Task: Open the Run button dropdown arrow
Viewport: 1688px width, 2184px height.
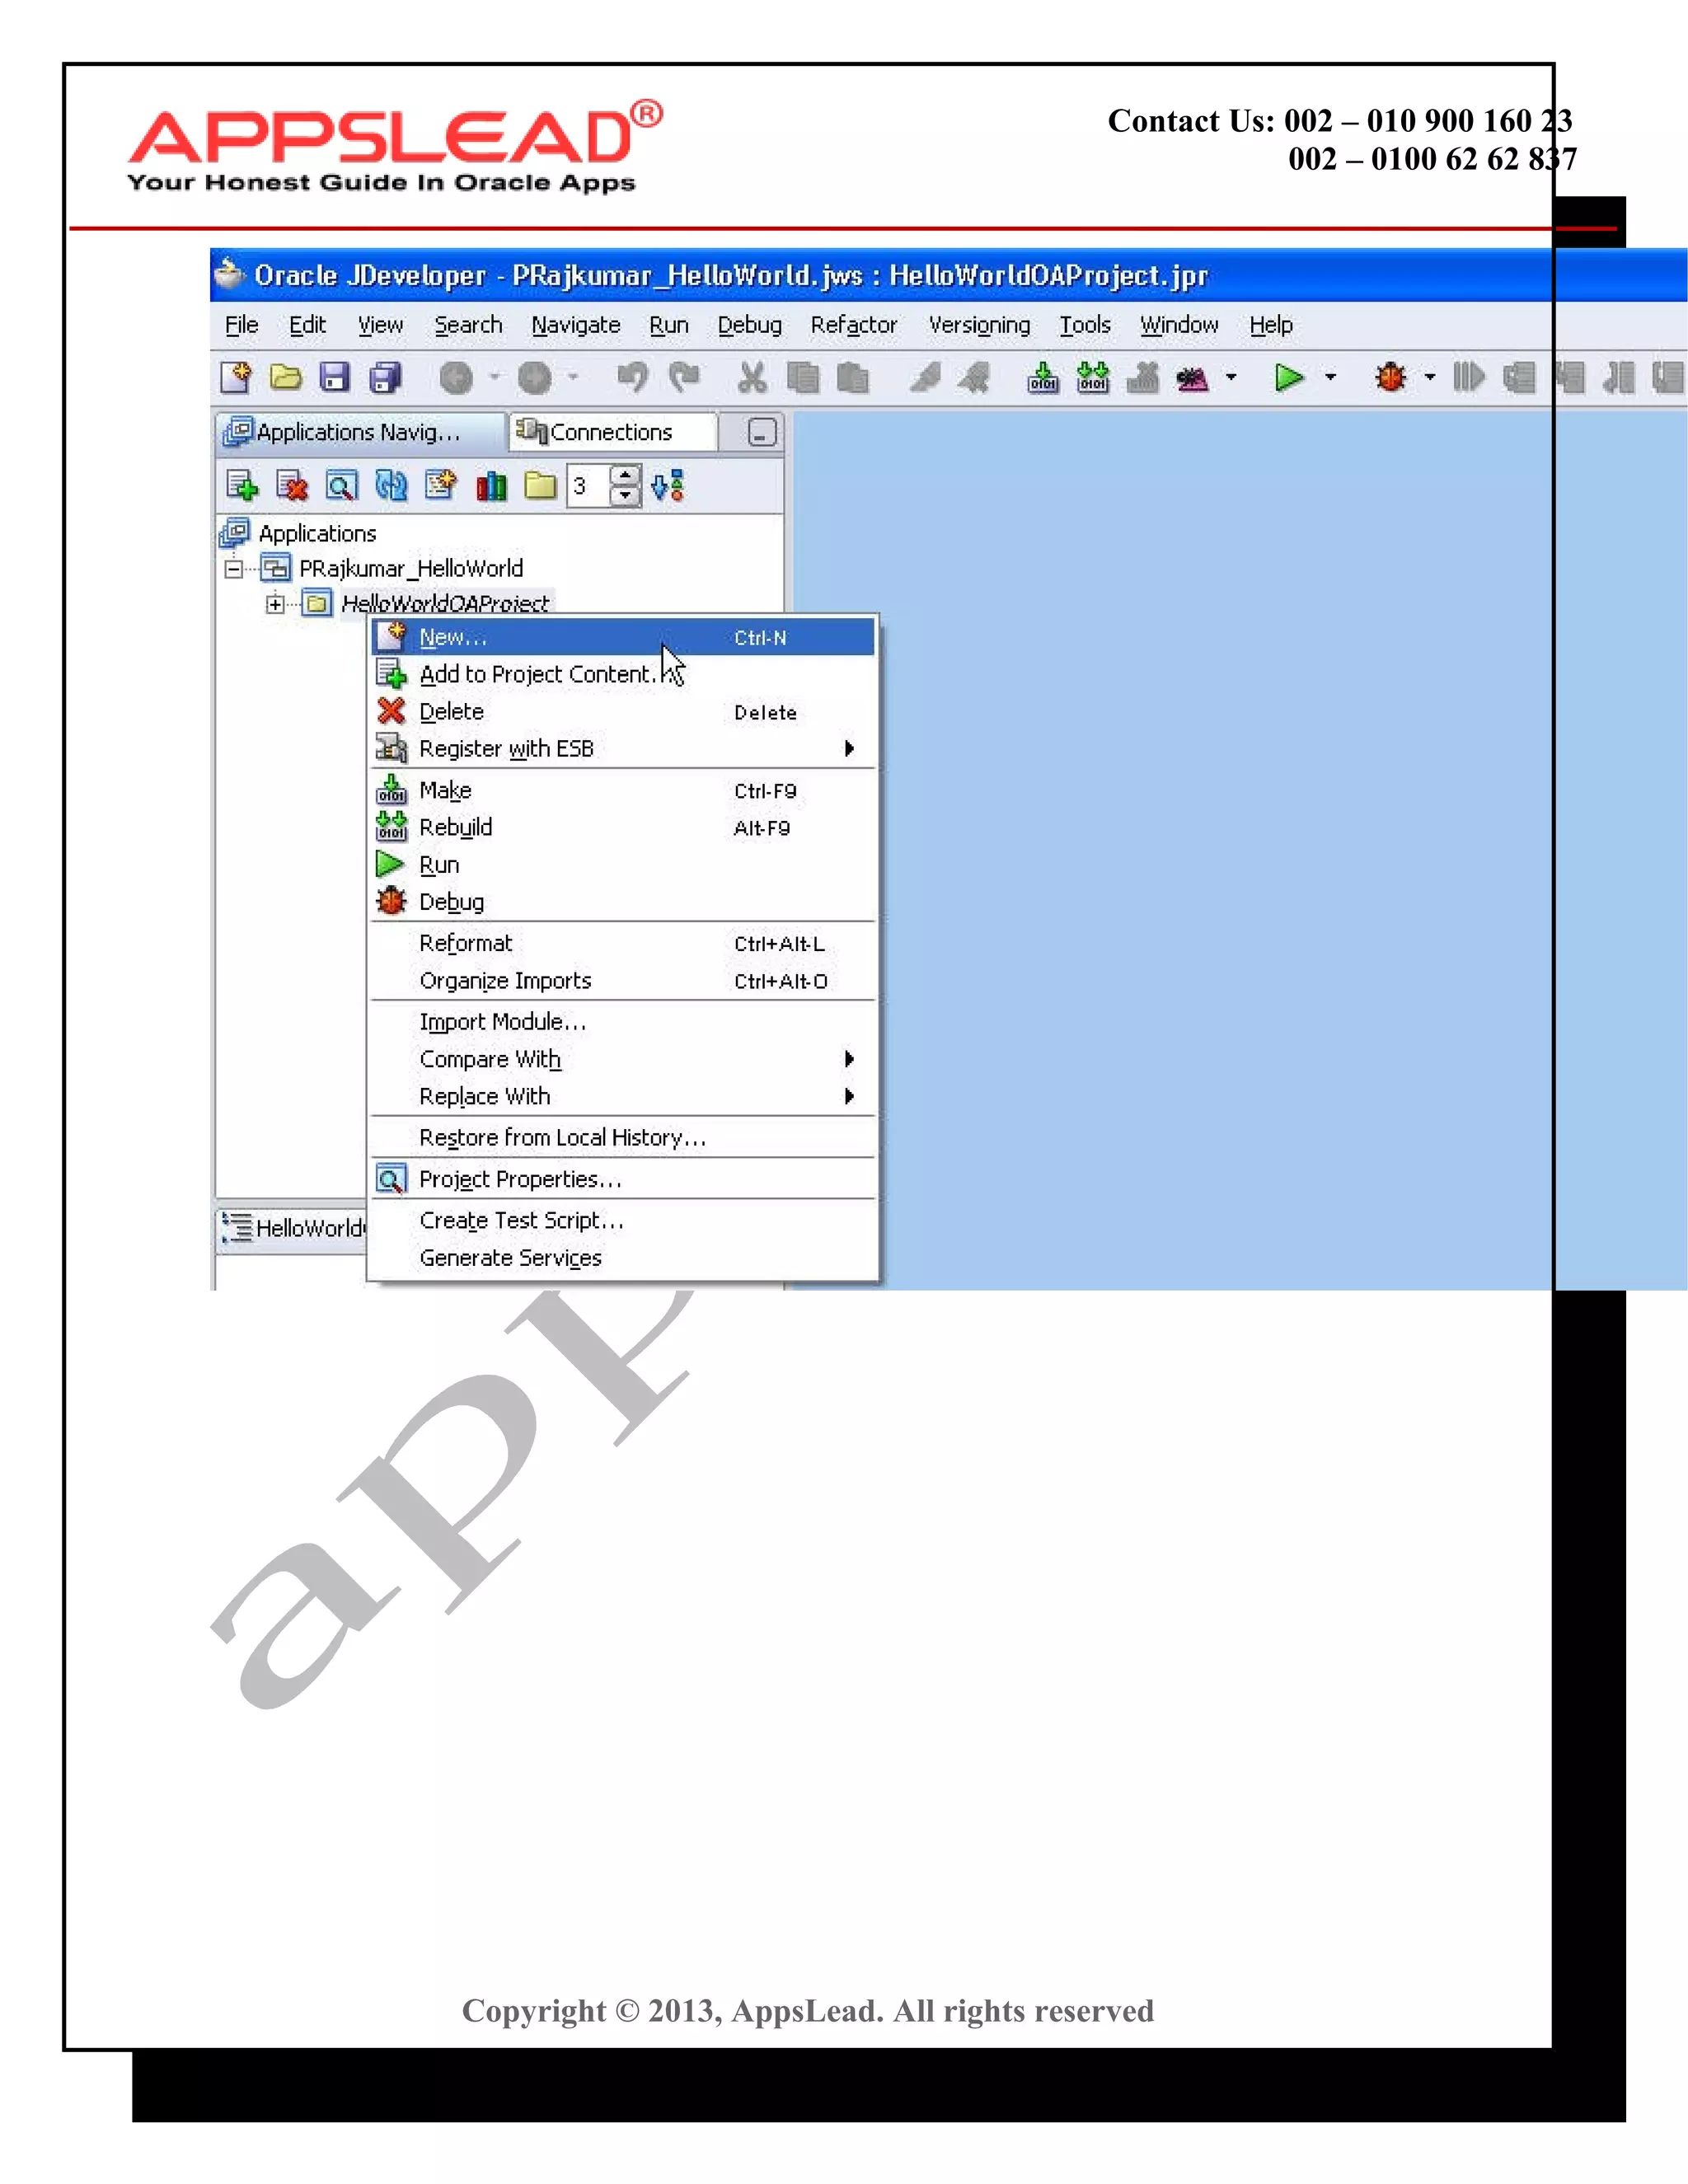Action: pyautogui.click(x=1330, y=378)
